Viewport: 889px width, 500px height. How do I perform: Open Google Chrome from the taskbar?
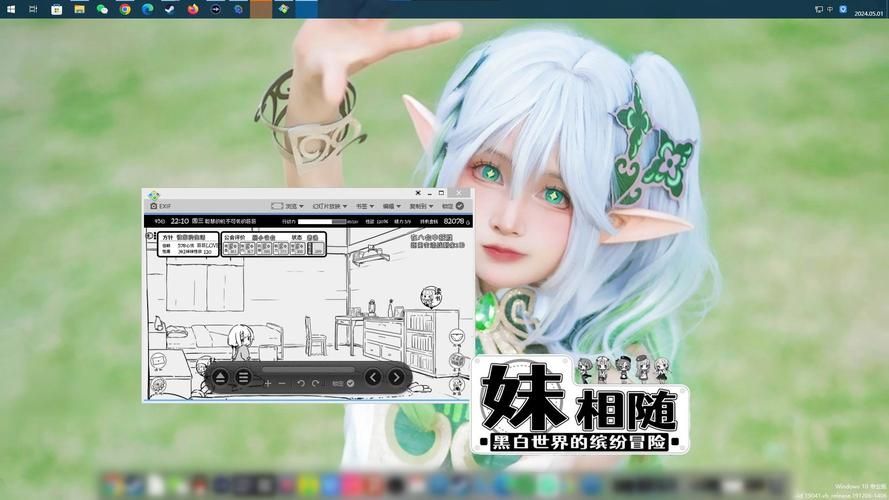coord(125,9)
